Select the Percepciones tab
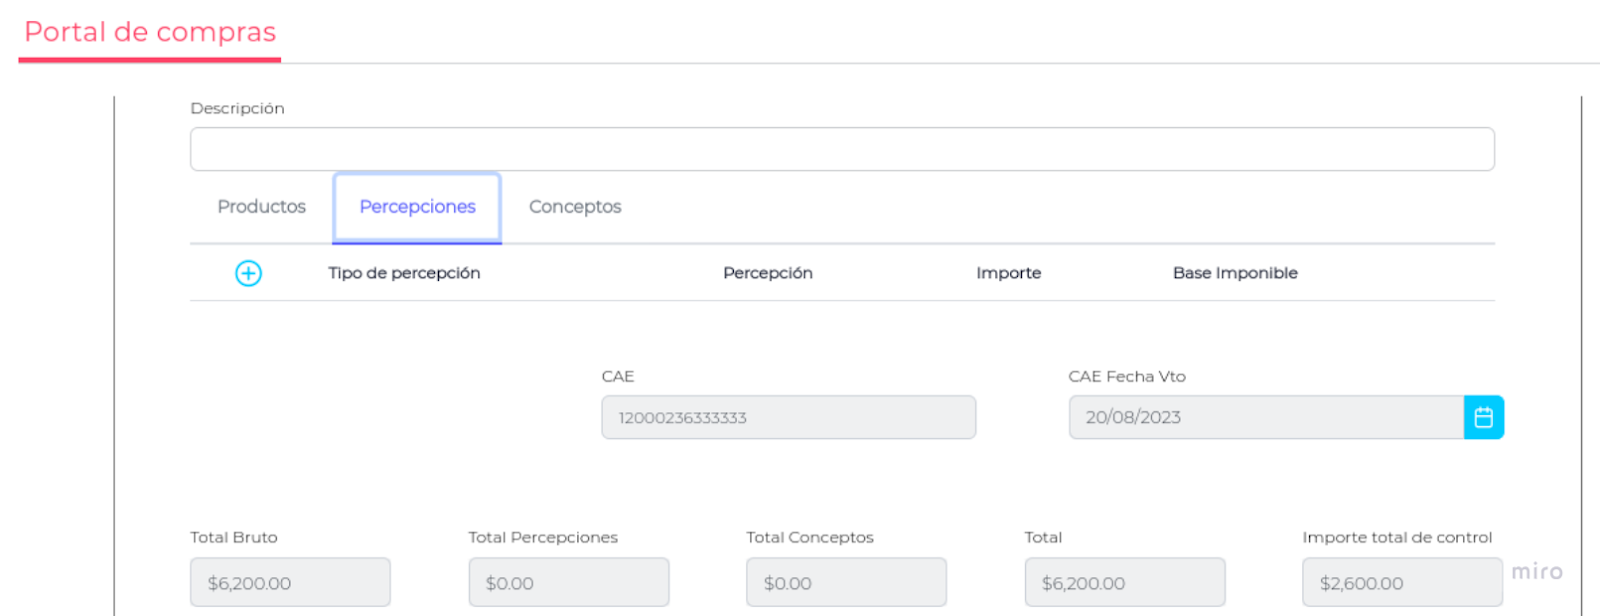The height and width of the screenshot is (616, 1600). pyautogui.click(x=417, y=207)
